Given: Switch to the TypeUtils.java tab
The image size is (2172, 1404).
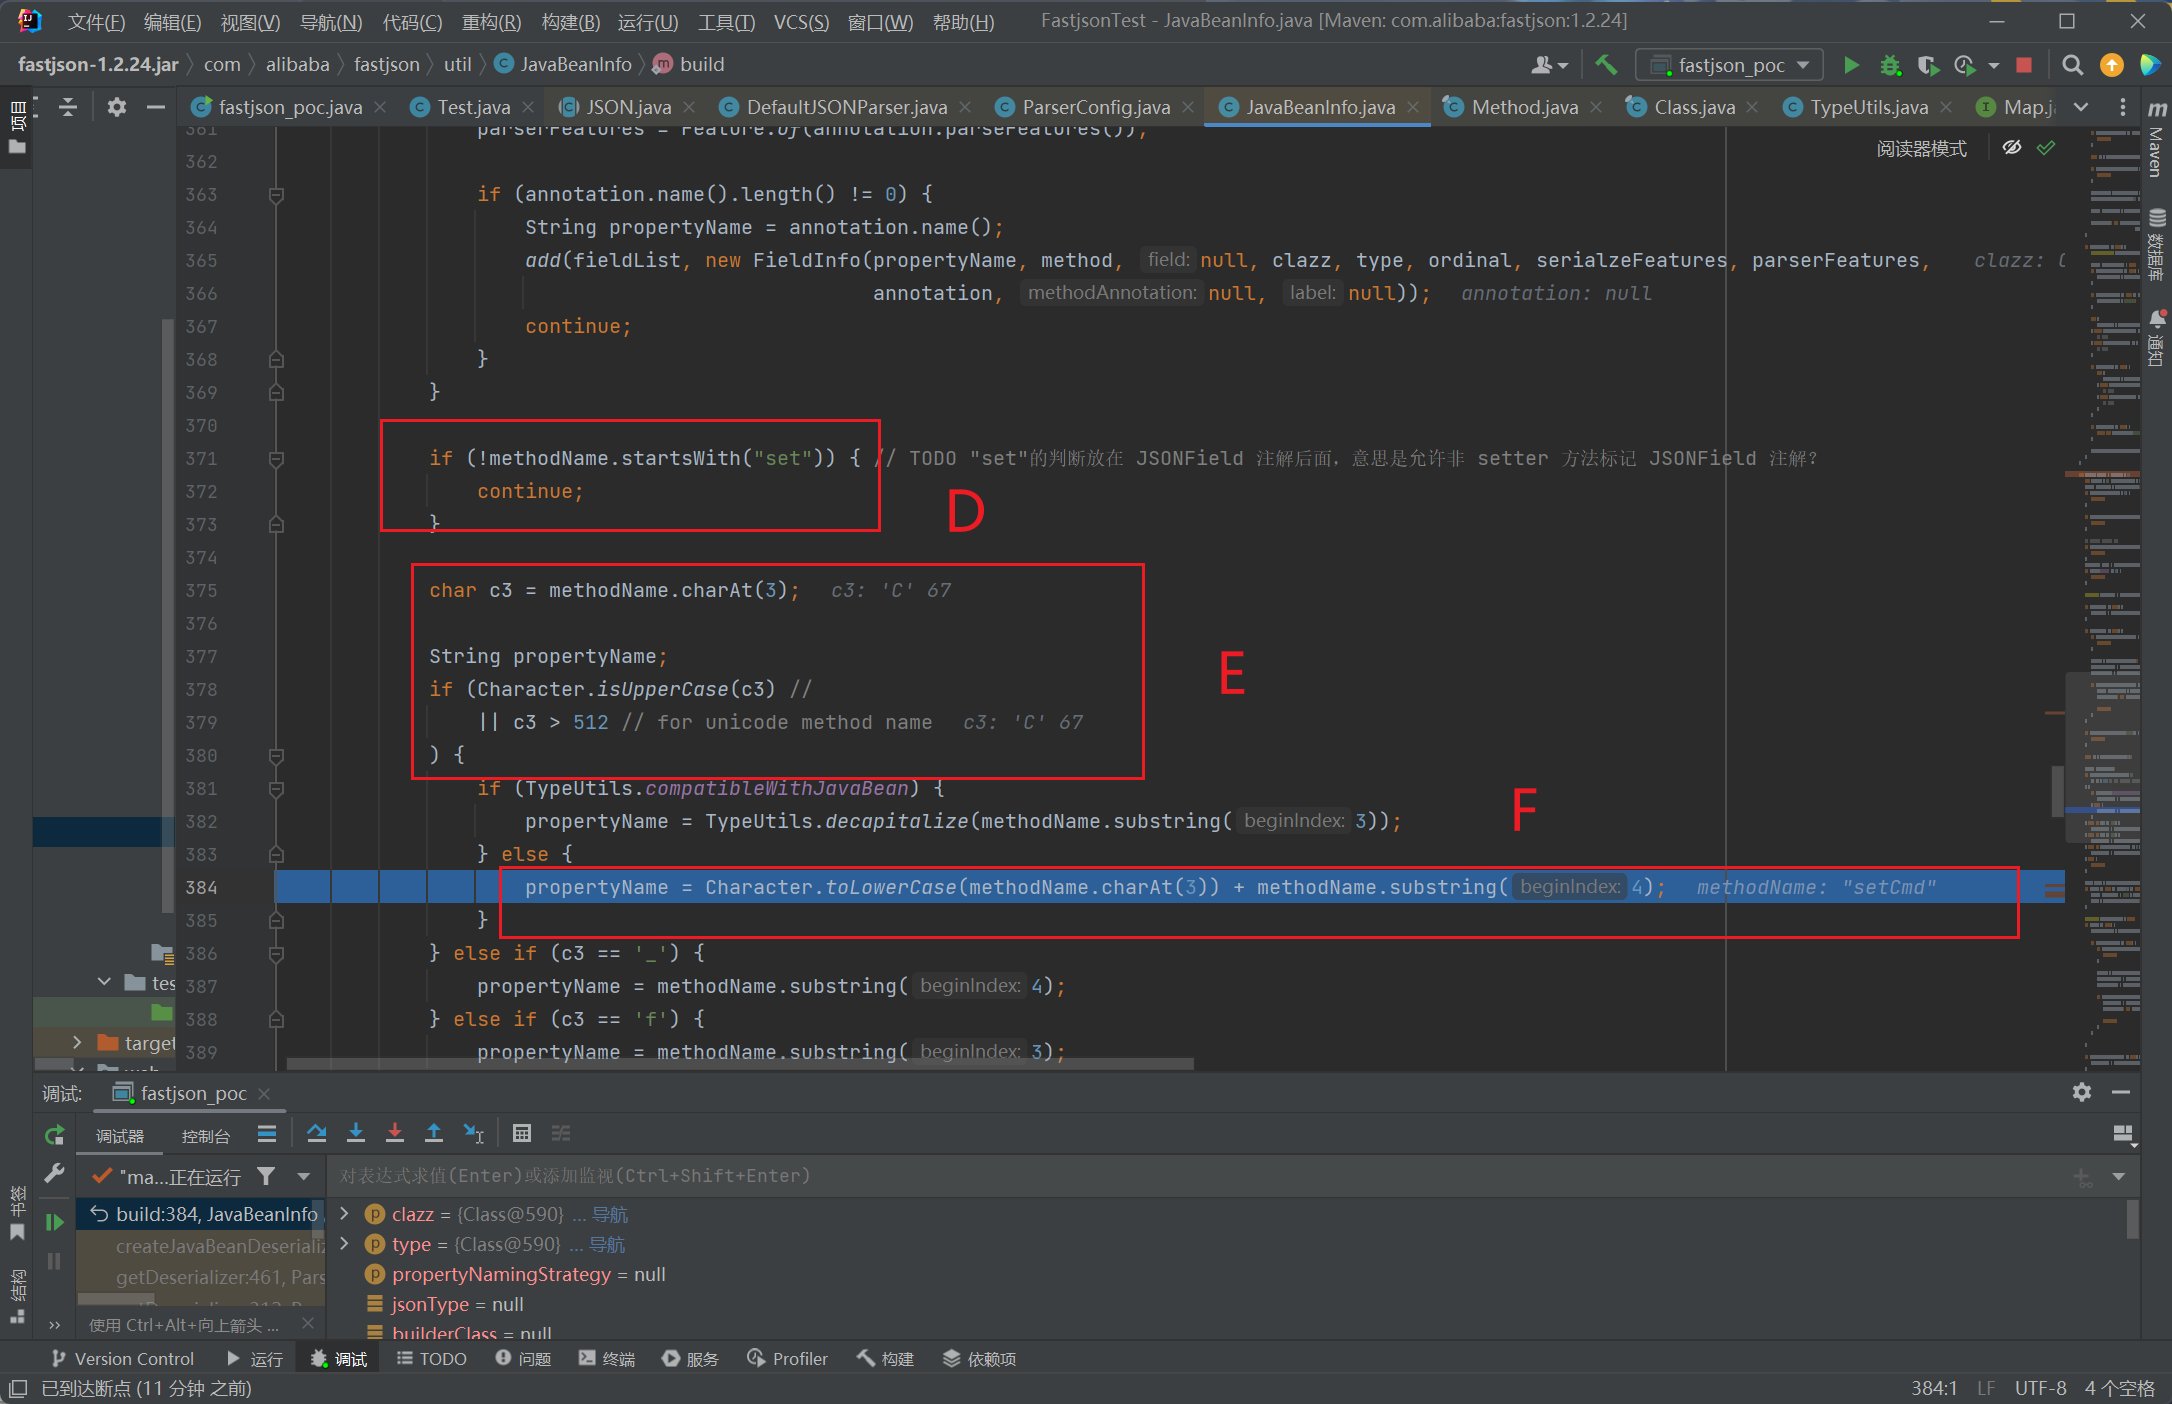Looking at the screenshot, I should (x=1868, y=107).
